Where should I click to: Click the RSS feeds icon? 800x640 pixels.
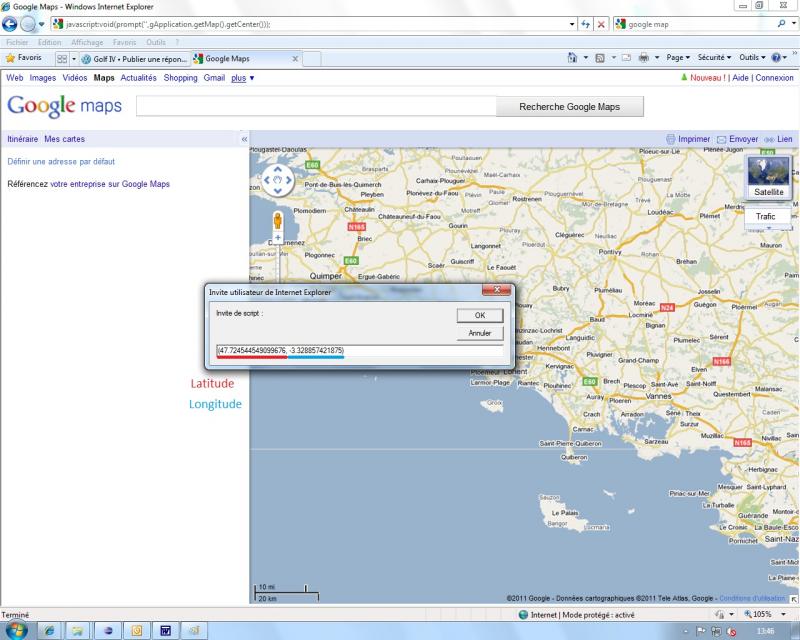600,58
